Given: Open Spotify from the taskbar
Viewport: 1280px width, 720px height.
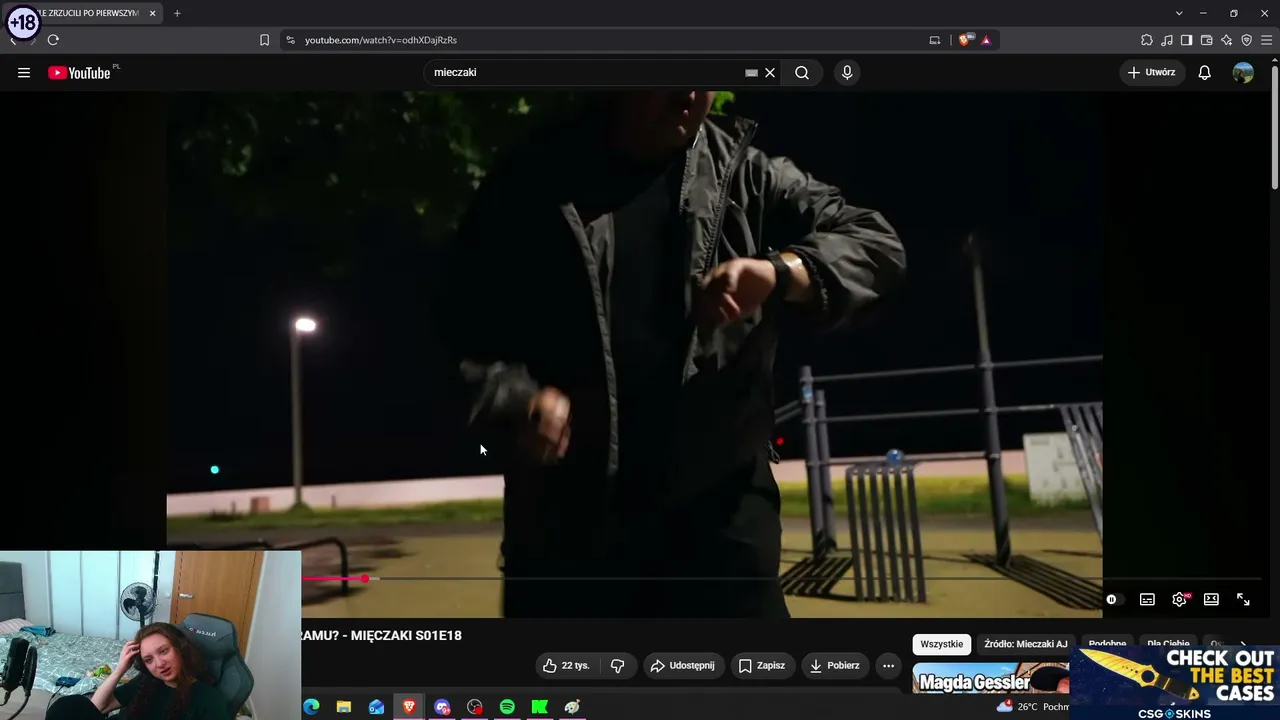Looking at the screenshot, I should [507, 707].
